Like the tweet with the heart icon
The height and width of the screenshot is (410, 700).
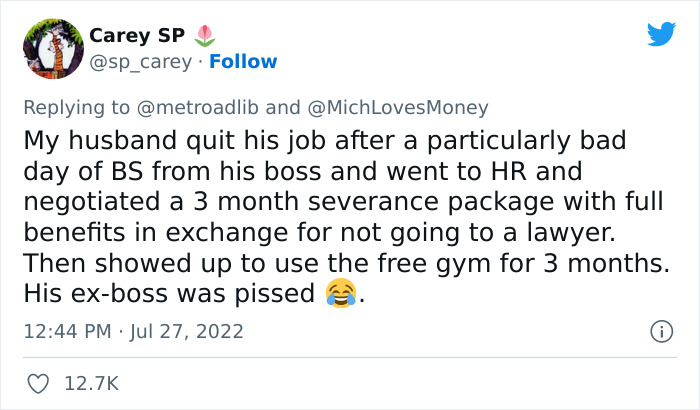[x=39, y=383]
